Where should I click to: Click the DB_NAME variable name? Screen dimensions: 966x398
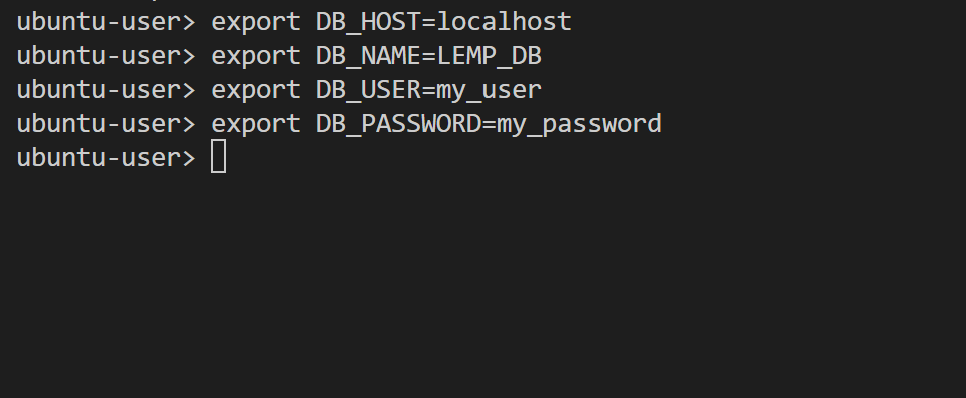368,56
